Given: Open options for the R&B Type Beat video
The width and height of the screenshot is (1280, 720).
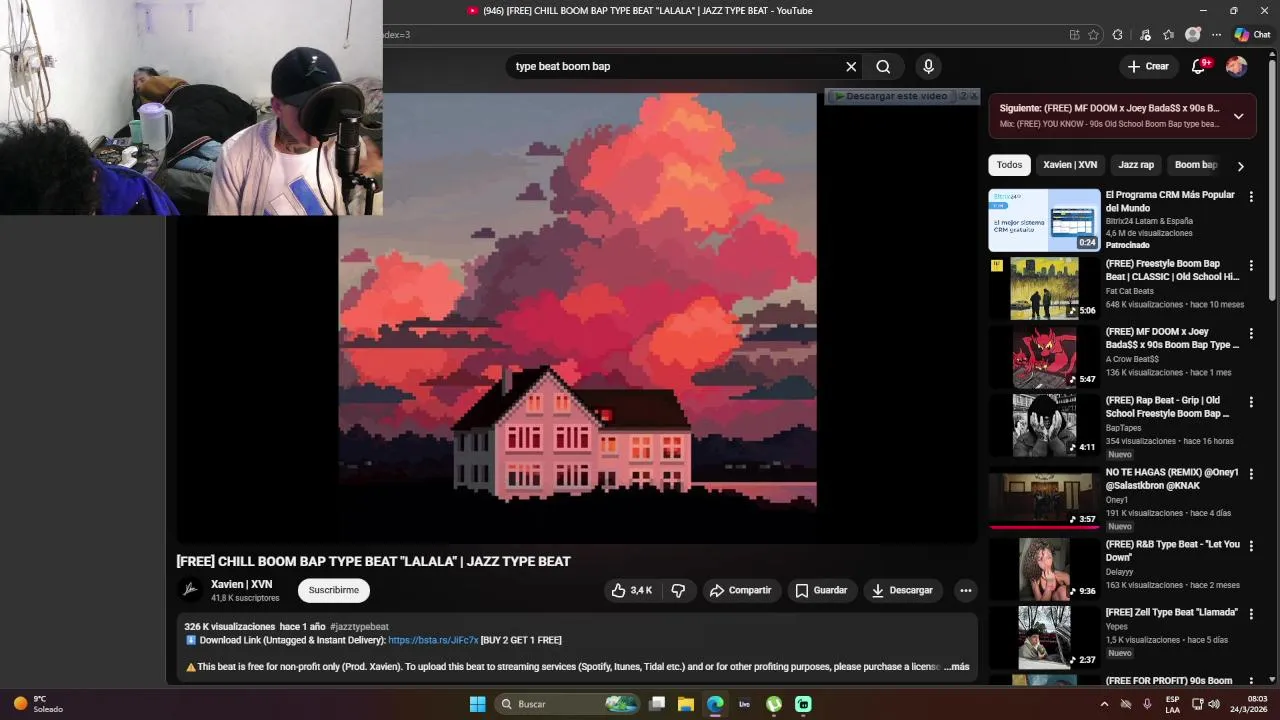Looking at the screenshot, I should point(1250,546).
